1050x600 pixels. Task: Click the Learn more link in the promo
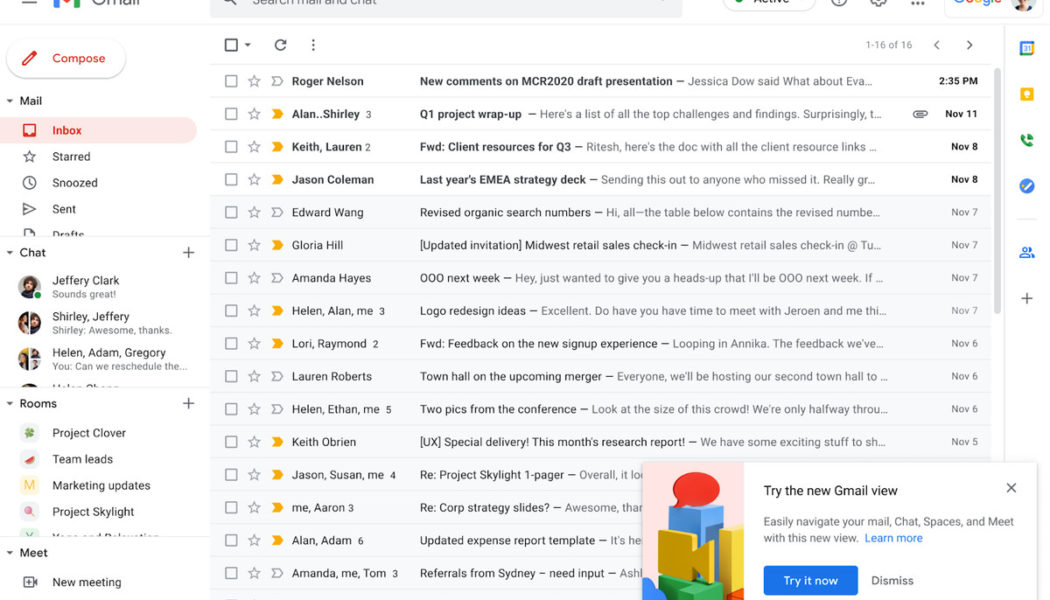[x=893, y=538]
